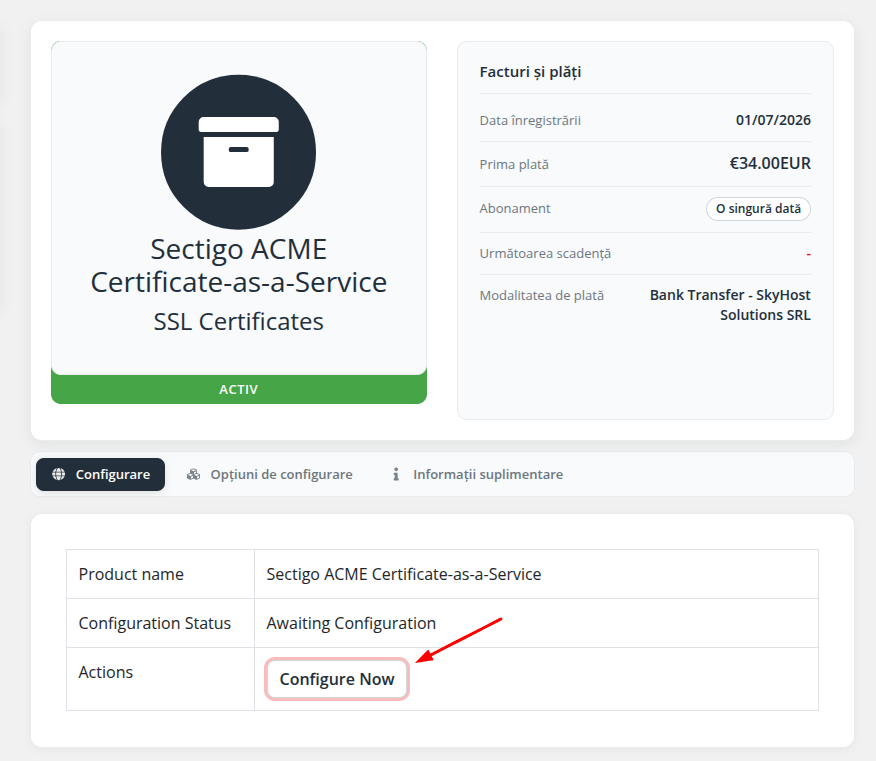Click the 'O singură dată' subscription badge

(x=758, y=208)
